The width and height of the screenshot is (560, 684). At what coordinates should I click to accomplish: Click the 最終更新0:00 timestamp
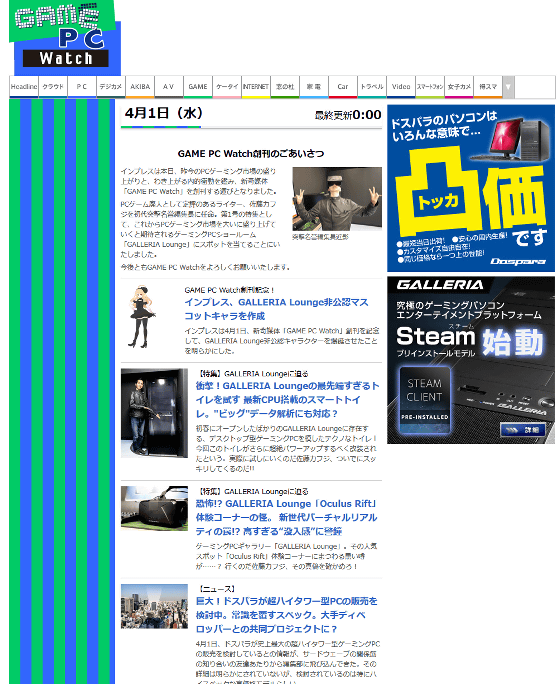pos(348,115)
